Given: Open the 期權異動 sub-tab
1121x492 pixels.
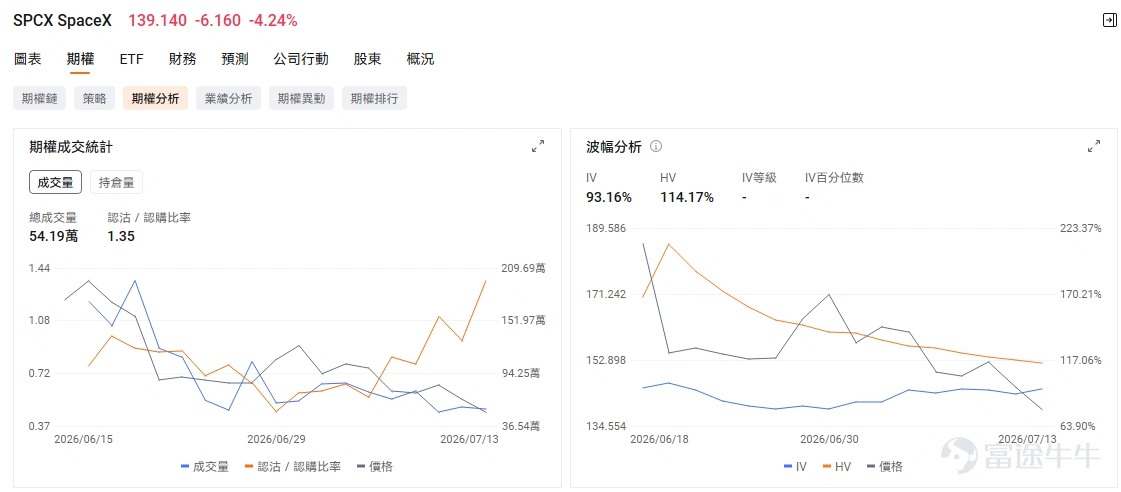Looking at the screenshot, I should (301, 99).
